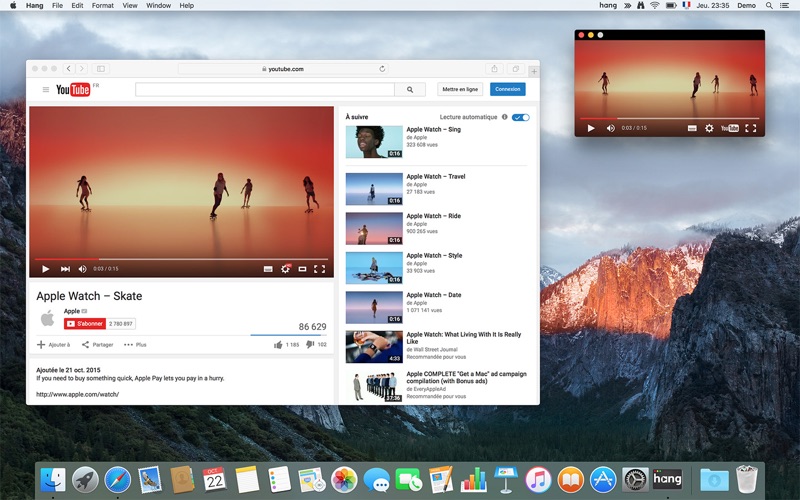Open Apple channel name link
Screen dimensions: 800x500
point(71,311)
